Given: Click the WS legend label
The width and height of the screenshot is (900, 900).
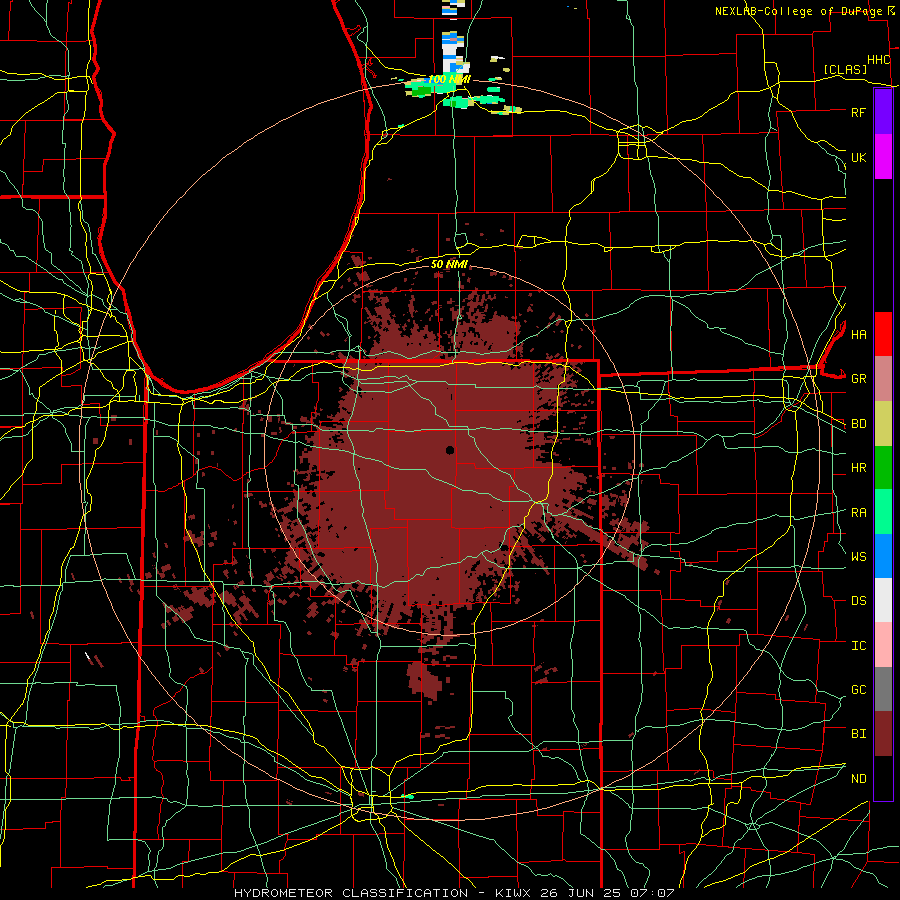Looking at the screenshot, I should click(858, 557).
